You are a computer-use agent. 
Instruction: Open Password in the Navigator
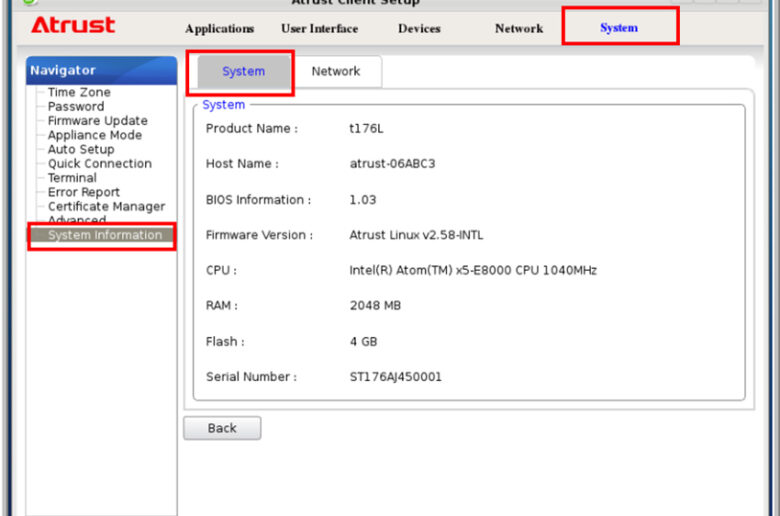coord(76,106)
